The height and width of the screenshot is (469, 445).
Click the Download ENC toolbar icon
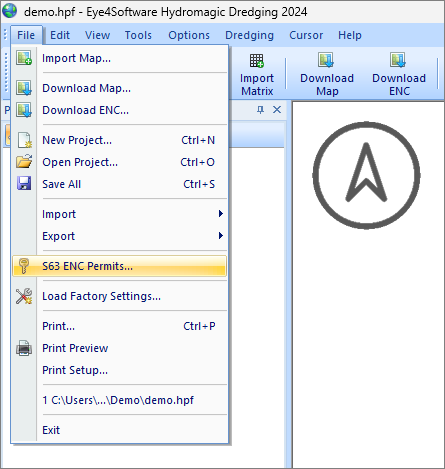click(x=398, y=60)
